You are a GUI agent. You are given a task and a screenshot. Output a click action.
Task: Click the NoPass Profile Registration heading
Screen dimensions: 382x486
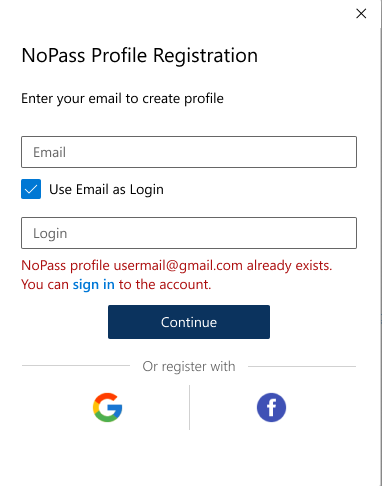tap(140, 55)
